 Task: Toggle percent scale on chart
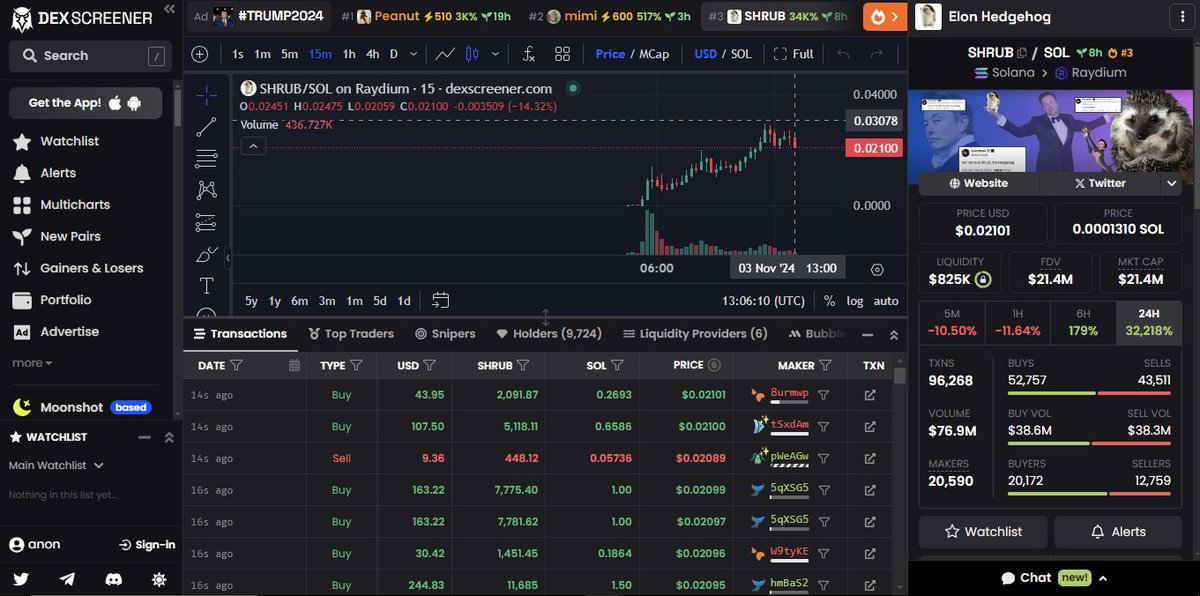pyautogui.click(x=829, y=300)
